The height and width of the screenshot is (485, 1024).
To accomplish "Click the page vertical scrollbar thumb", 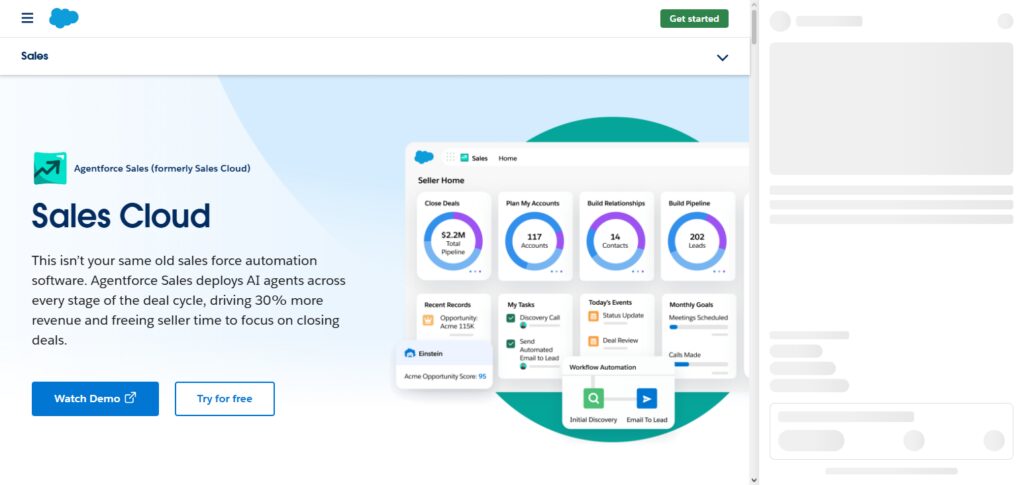I will (754, 26).
